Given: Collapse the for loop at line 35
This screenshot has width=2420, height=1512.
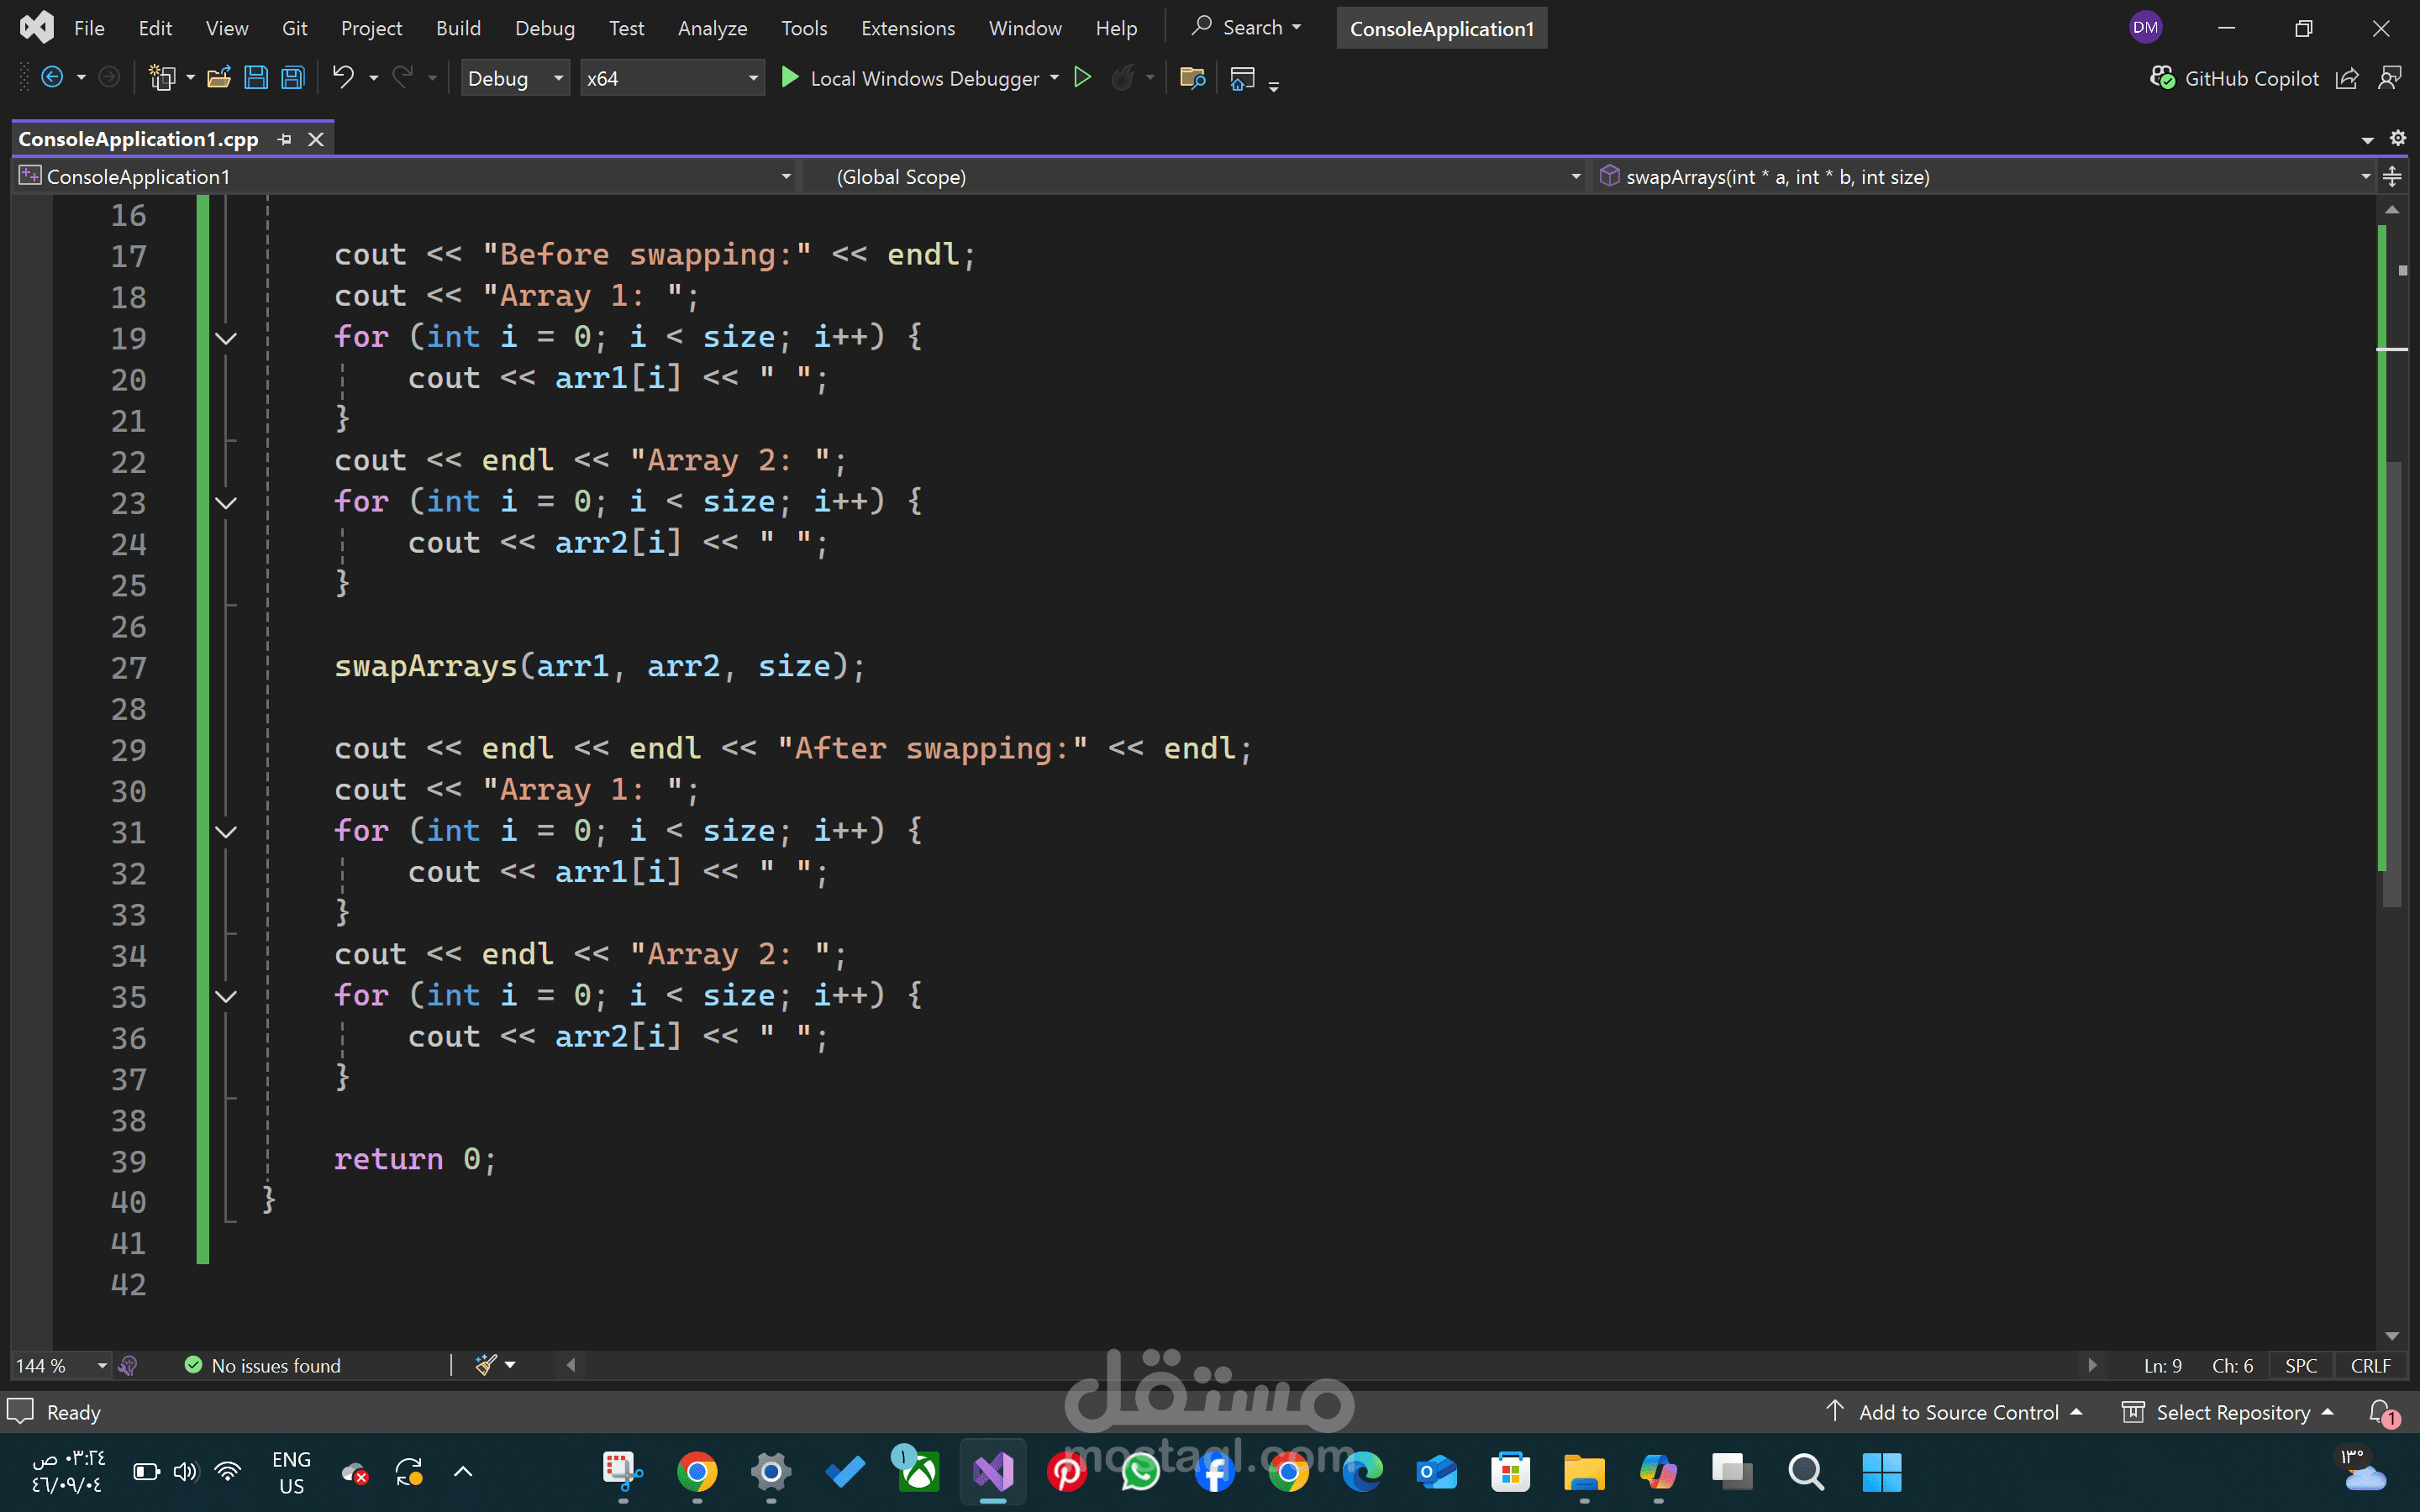Looking at the screenshot, I should tap(226, 996).
